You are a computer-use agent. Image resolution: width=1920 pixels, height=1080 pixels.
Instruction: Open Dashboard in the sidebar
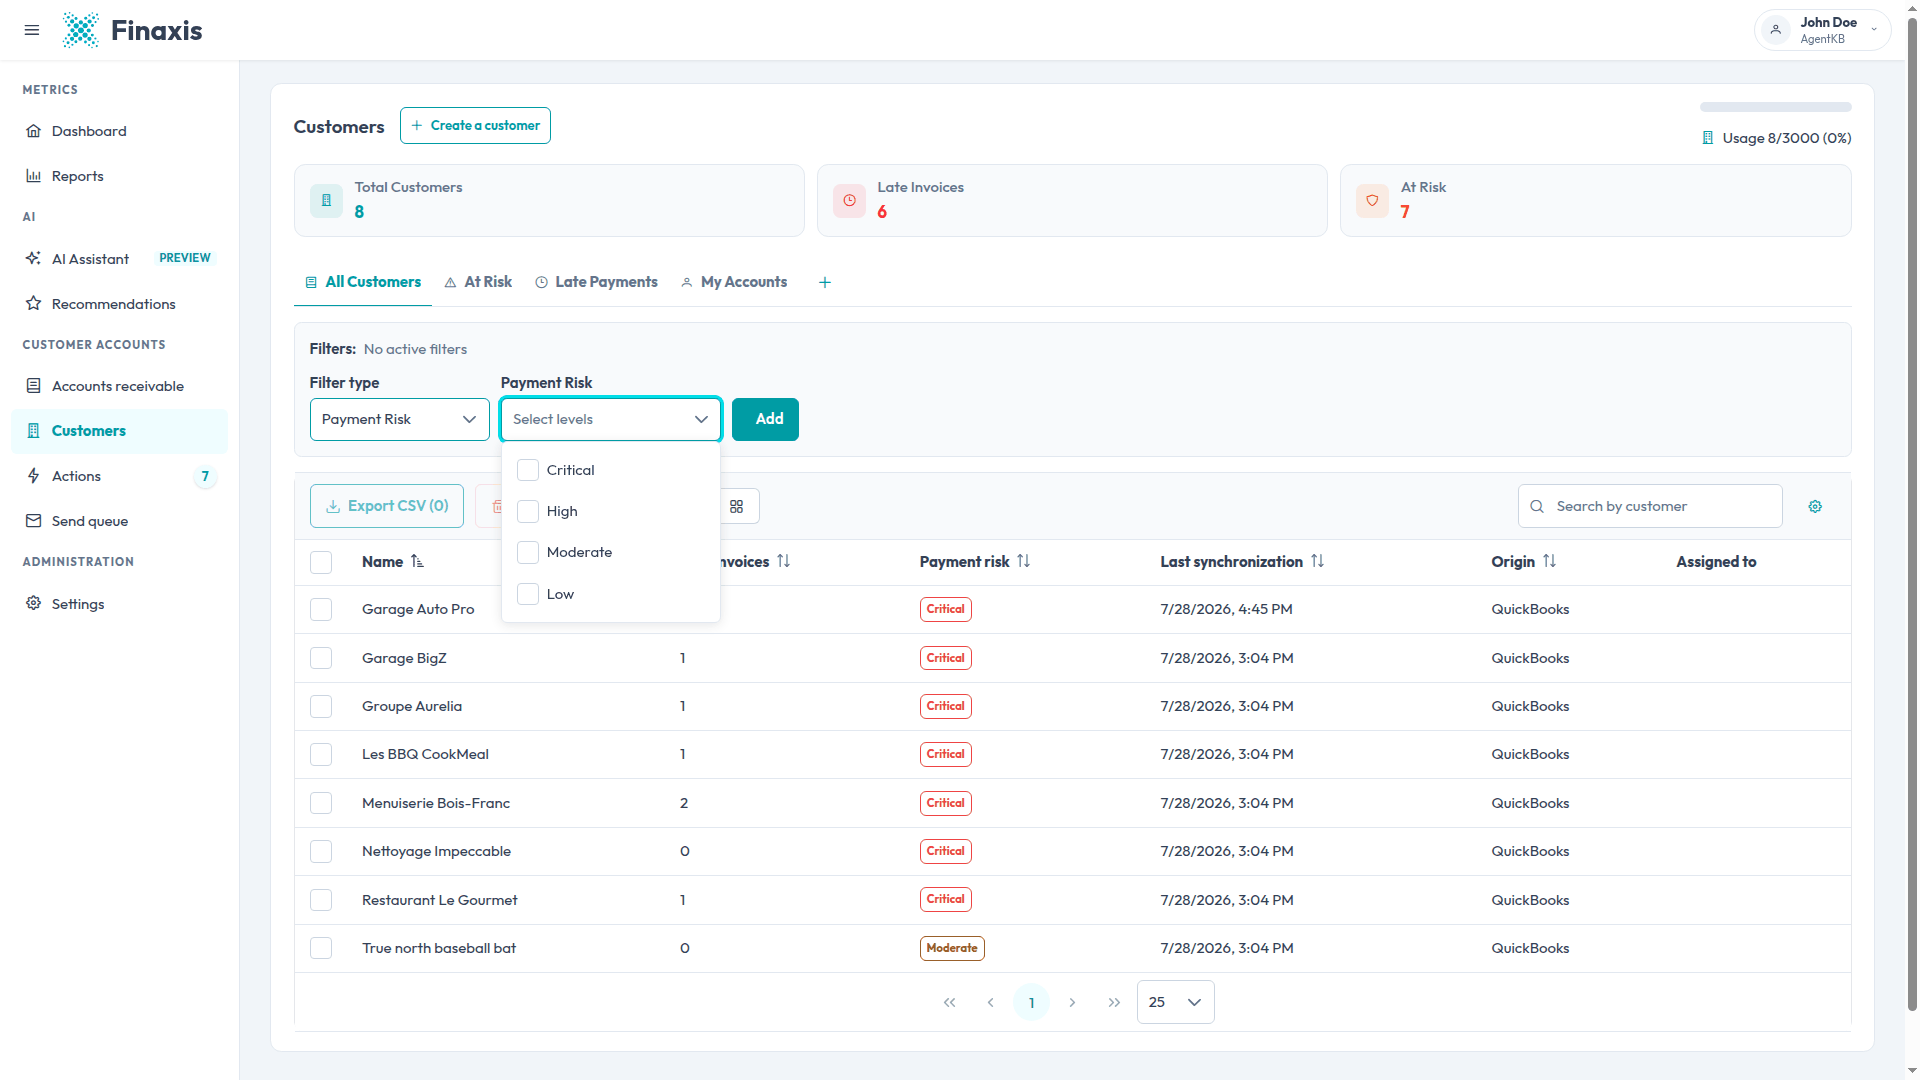click(x=119, y=131)
